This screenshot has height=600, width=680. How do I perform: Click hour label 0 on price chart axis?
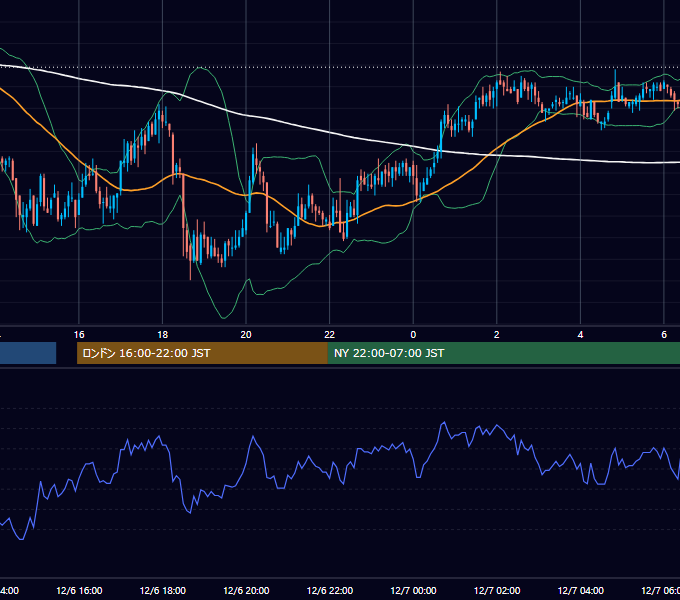[413, 335]
